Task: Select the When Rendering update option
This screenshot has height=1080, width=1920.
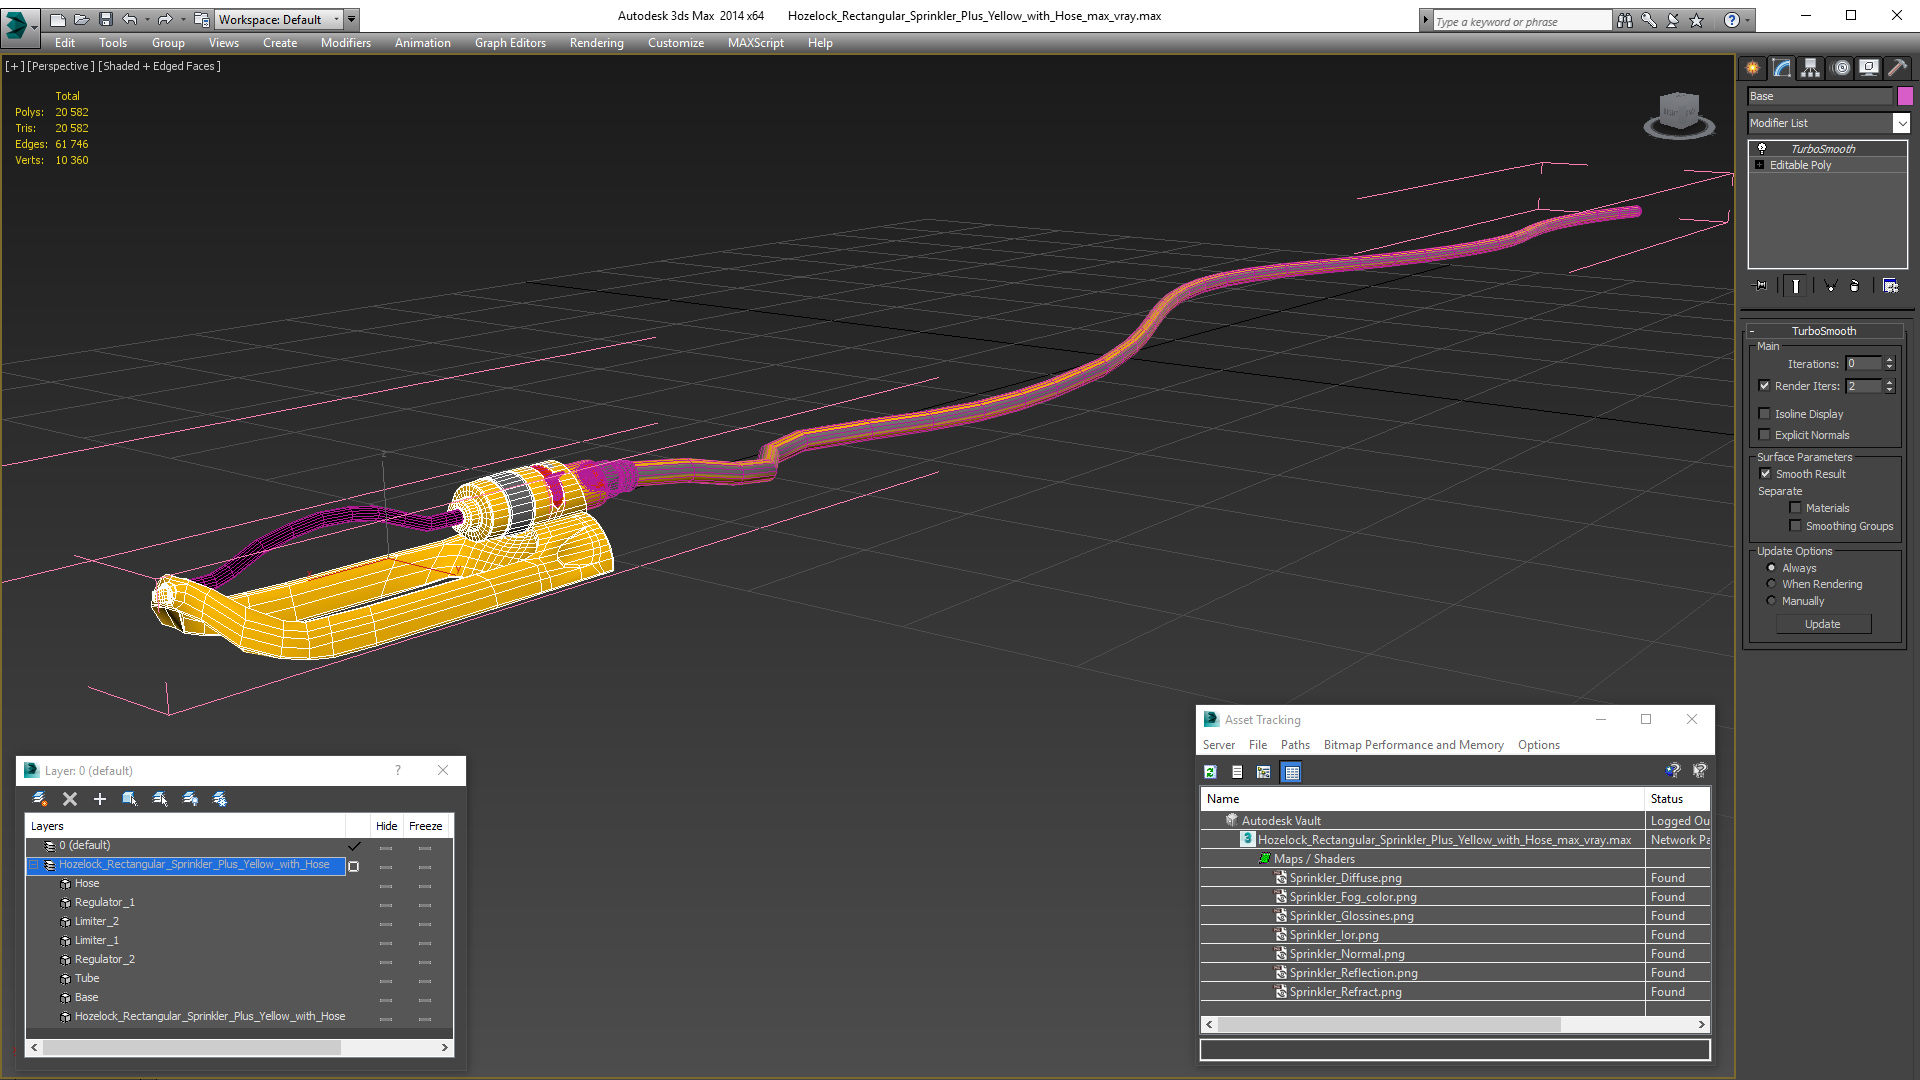Action: point(1771,584)
